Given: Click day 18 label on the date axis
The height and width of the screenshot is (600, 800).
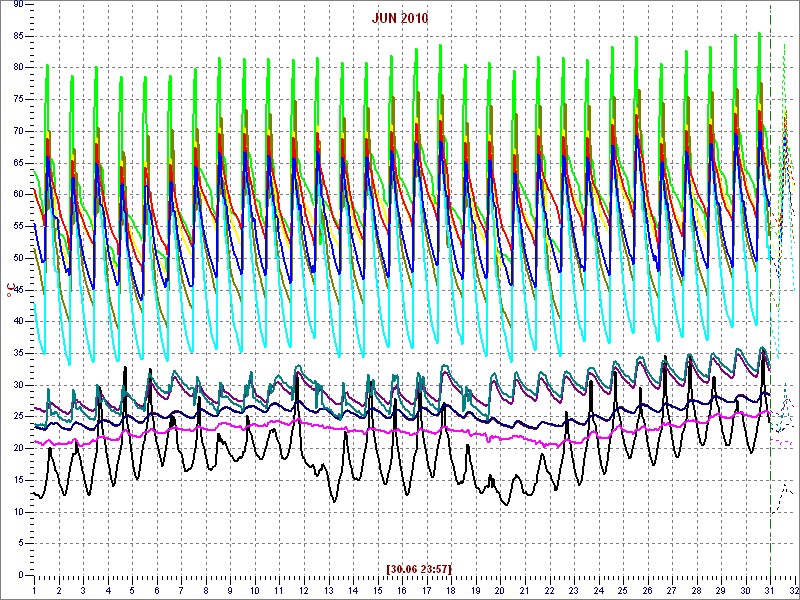Looking at the screenshot, I should click(x=451, y=590).
